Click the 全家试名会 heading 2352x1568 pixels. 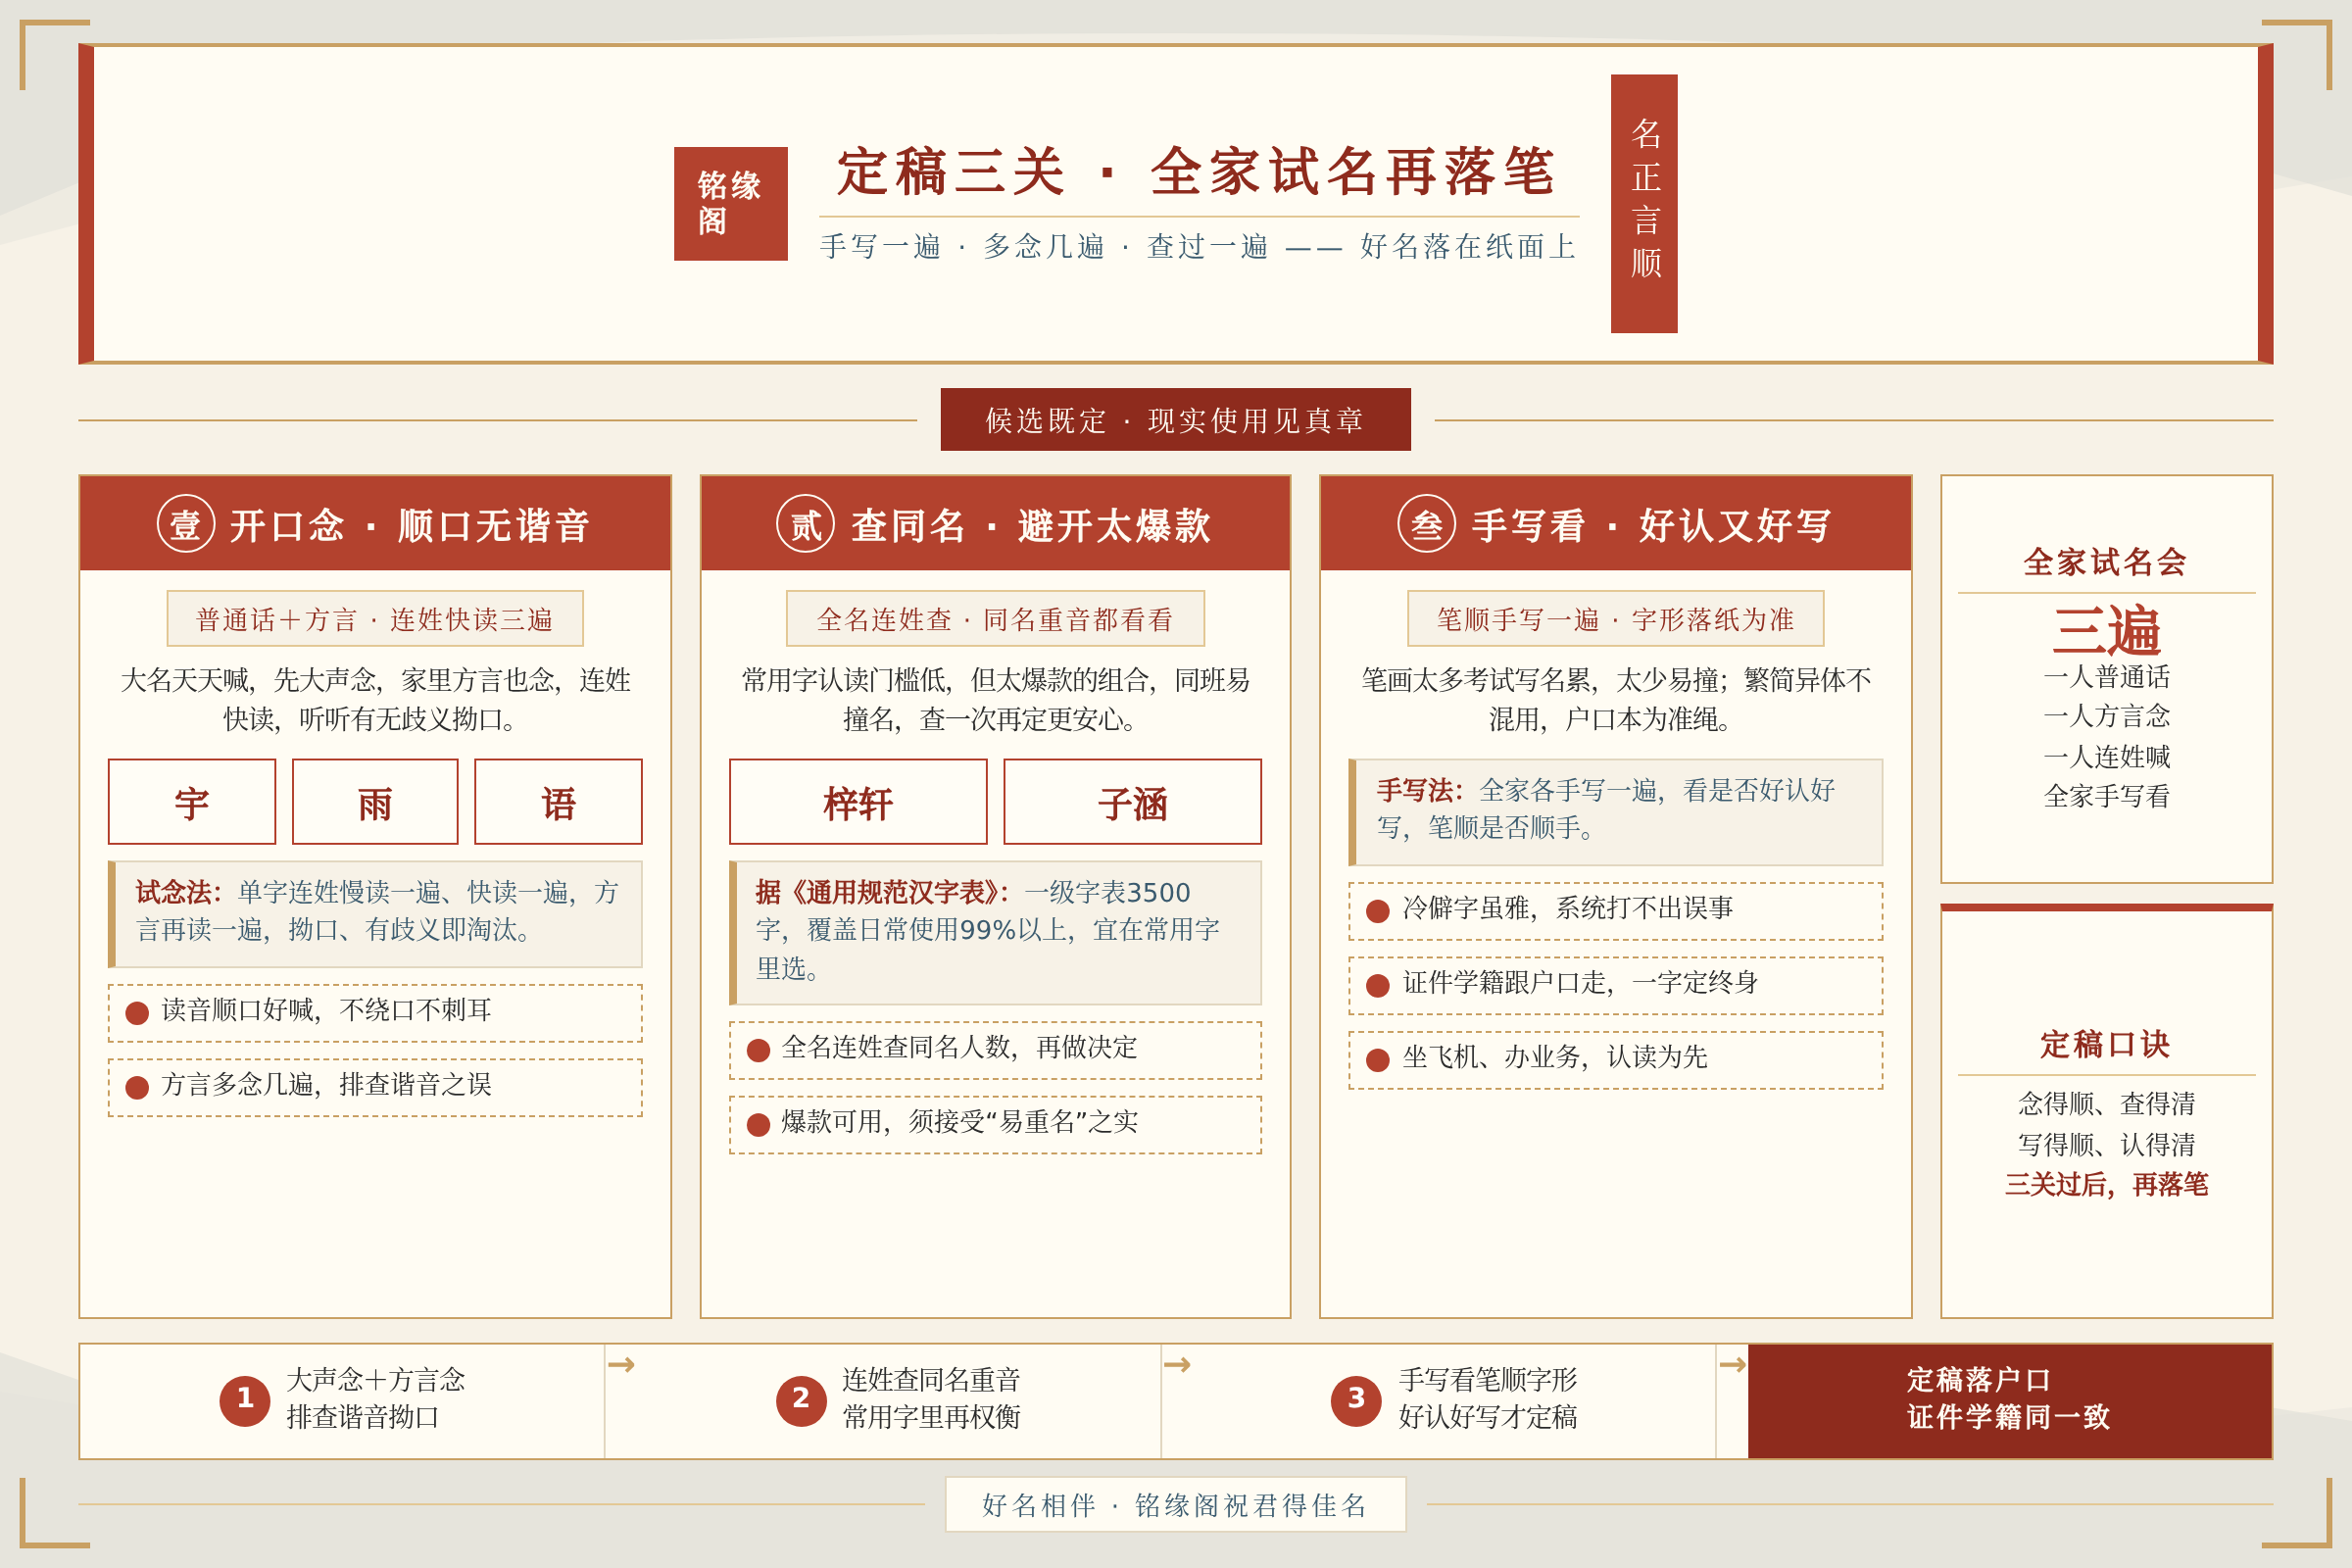click(x=2106, y=561)
